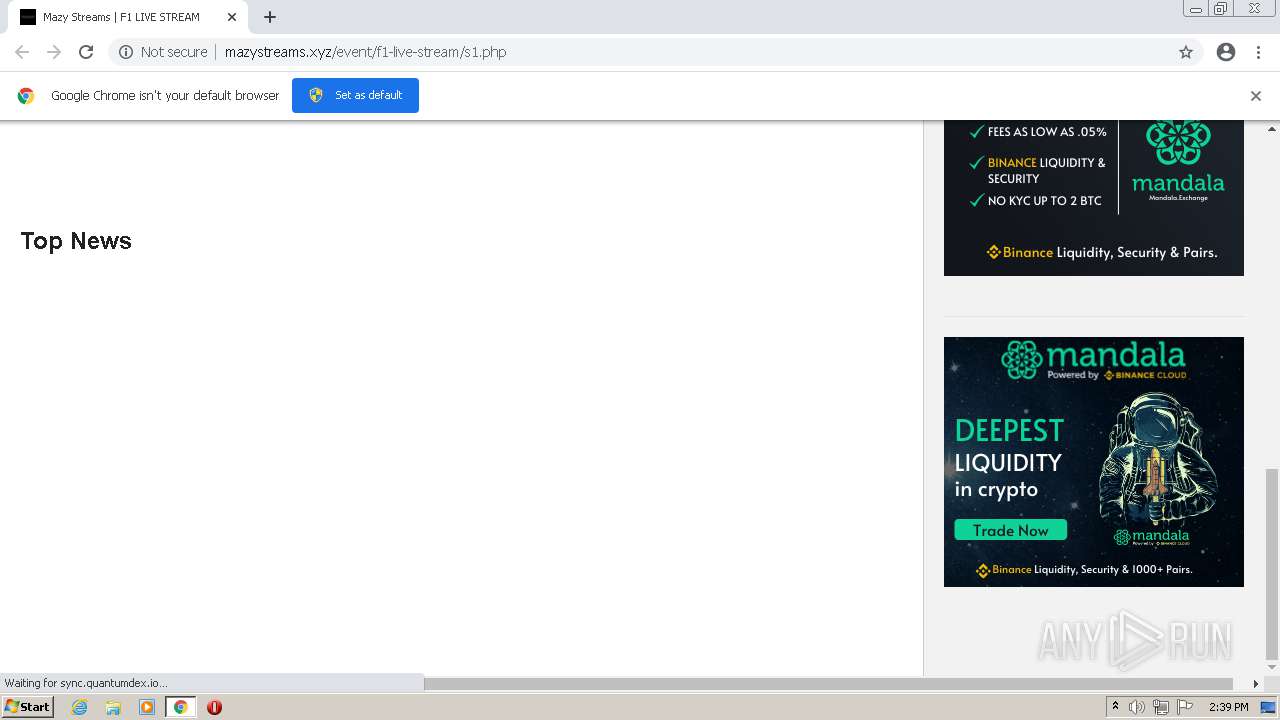Open the red Opera taskbar icon

coord(214,707)
